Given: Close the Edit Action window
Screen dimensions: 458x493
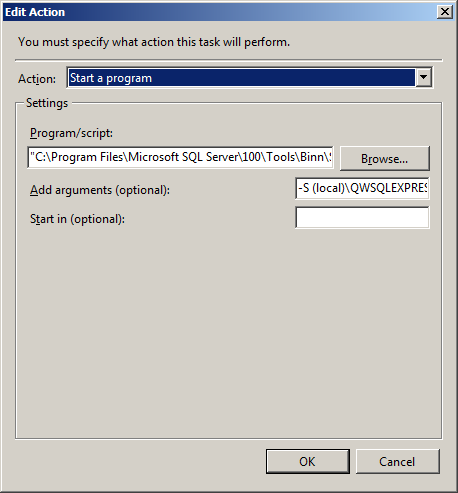Looking at the screenshot, I should click(x=445, y=12).
